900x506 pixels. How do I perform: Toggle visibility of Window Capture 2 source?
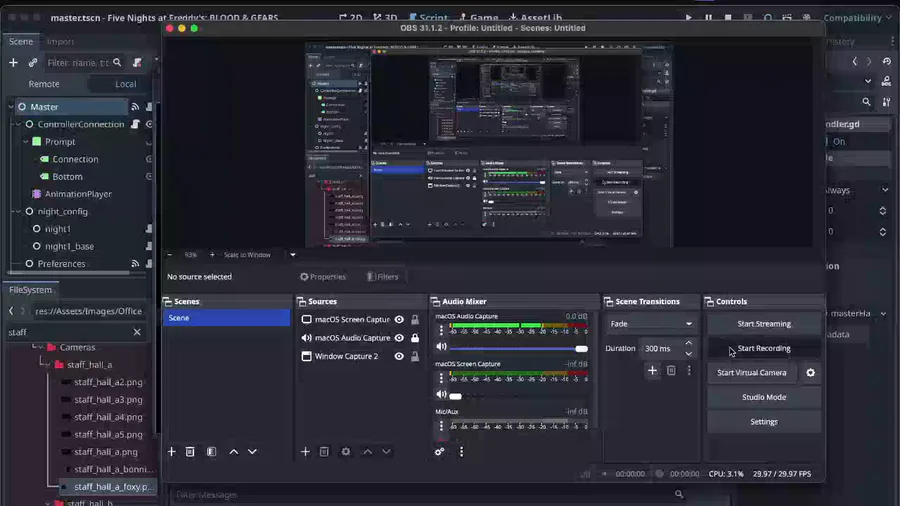399,356
